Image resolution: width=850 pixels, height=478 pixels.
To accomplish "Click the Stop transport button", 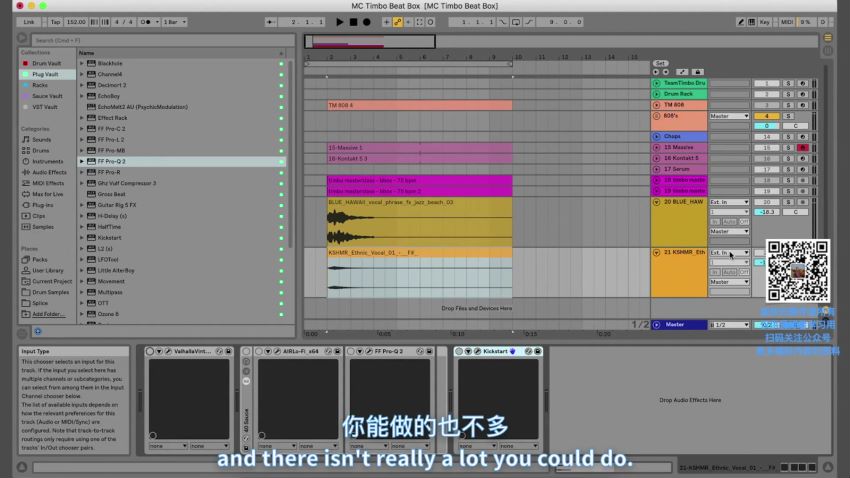I will 353,22.
